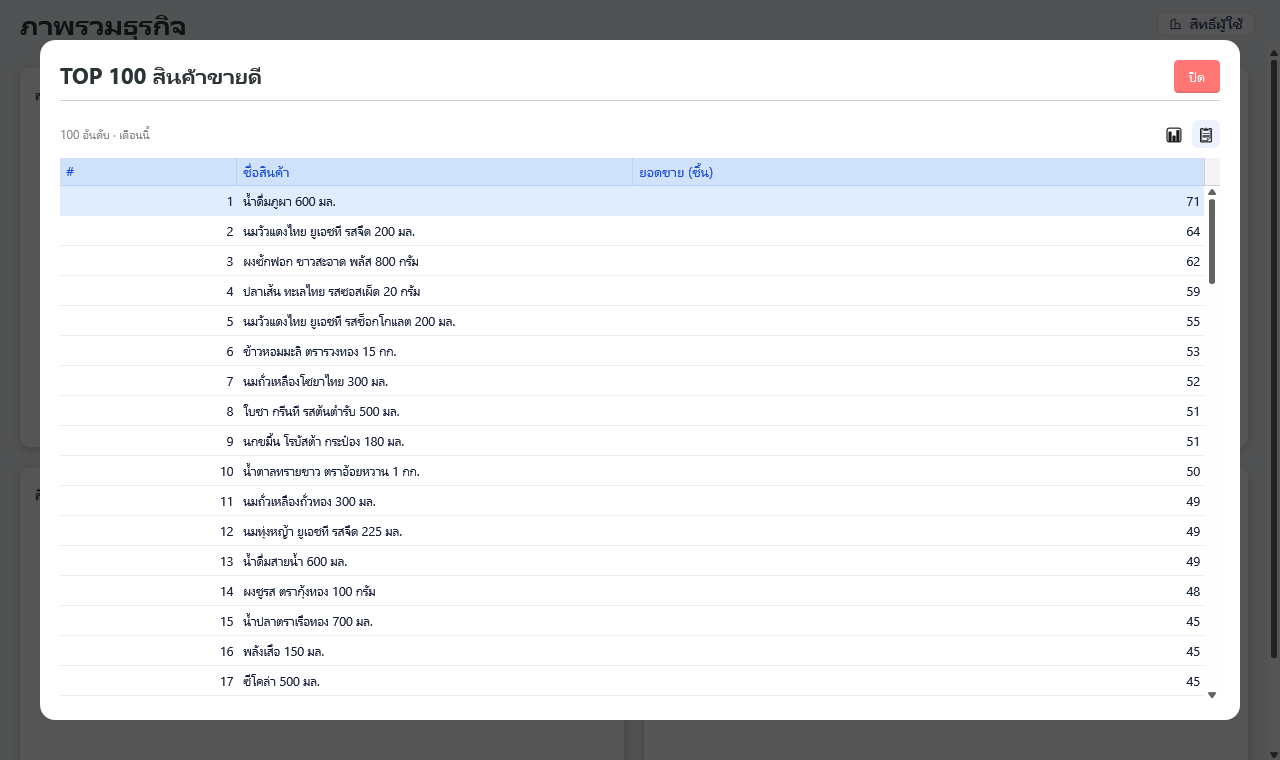Click the table's vertical scrollbar thumb
Viewport: 1280px width, 760px height.
pos(1212,241)
